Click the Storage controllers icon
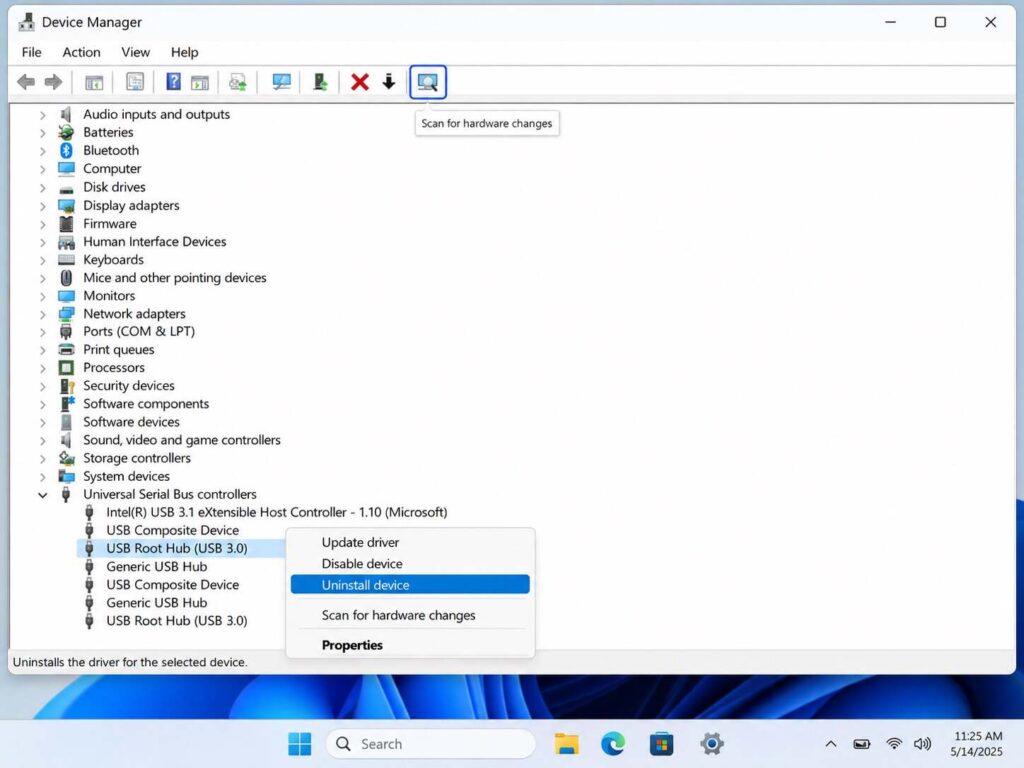Image resolution: width=1024 pixels, height=768 pixels. click(x=67, y=458)
